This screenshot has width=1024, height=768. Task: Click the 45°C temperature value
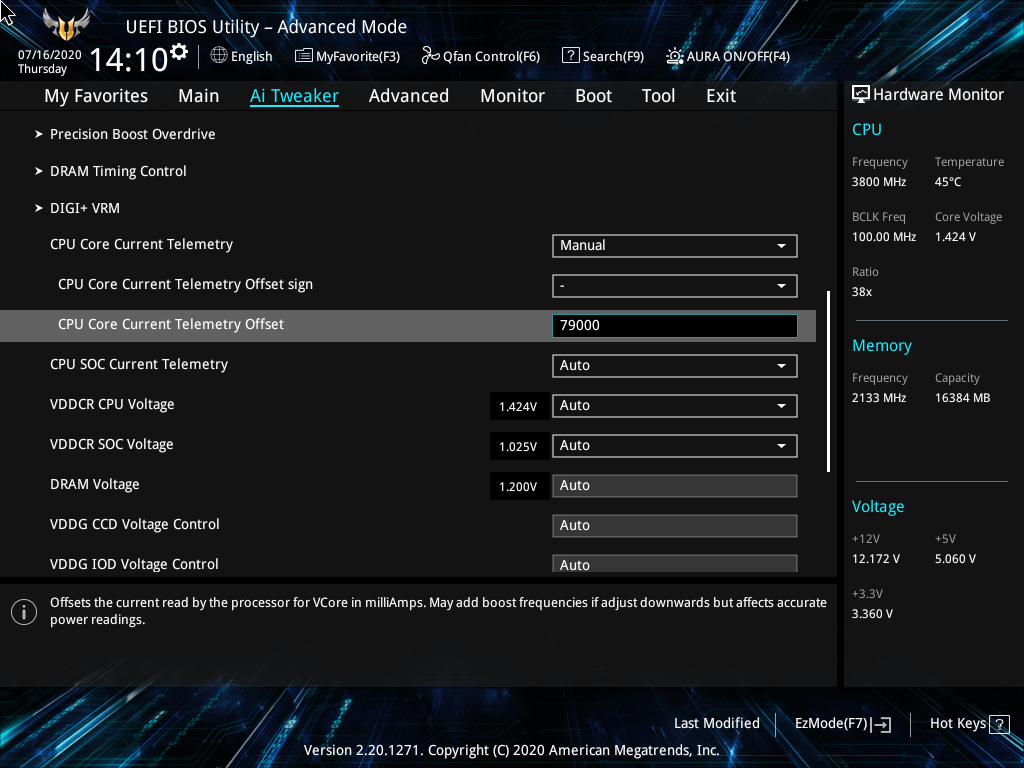[x=948, y=182]
